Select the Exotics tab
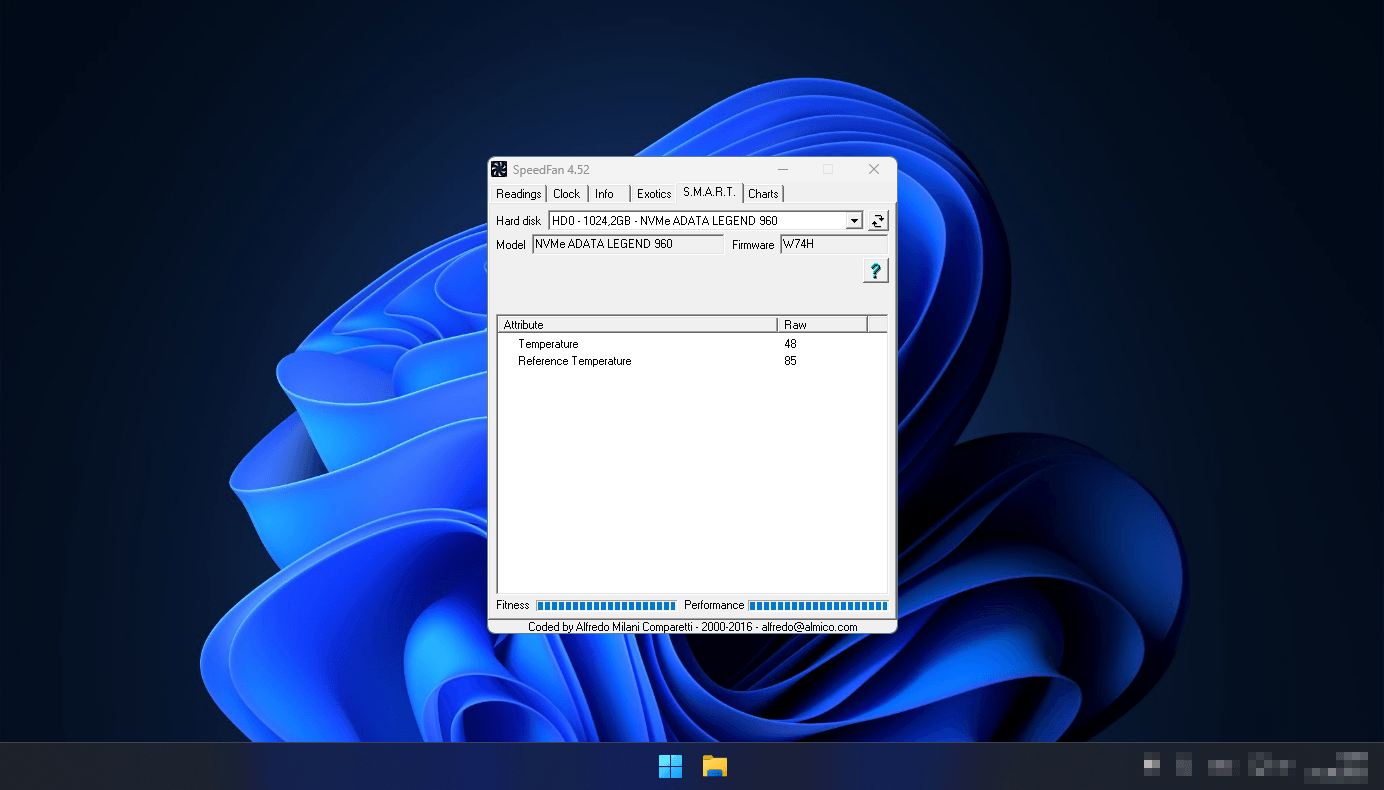This screenshot has height=790, width=1384. pos(654,194)
